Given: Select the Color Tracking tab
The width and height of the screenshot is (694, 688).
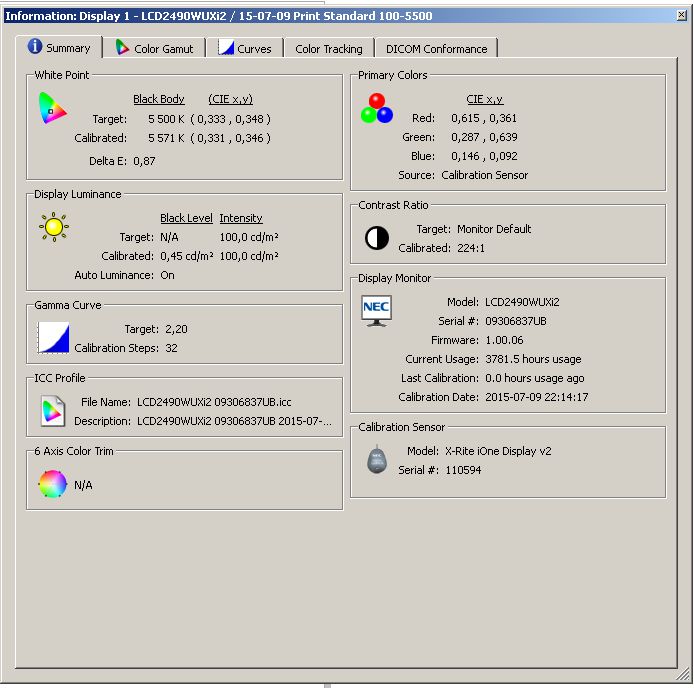Looking at the screenshot, I should [x=328, y=48].
